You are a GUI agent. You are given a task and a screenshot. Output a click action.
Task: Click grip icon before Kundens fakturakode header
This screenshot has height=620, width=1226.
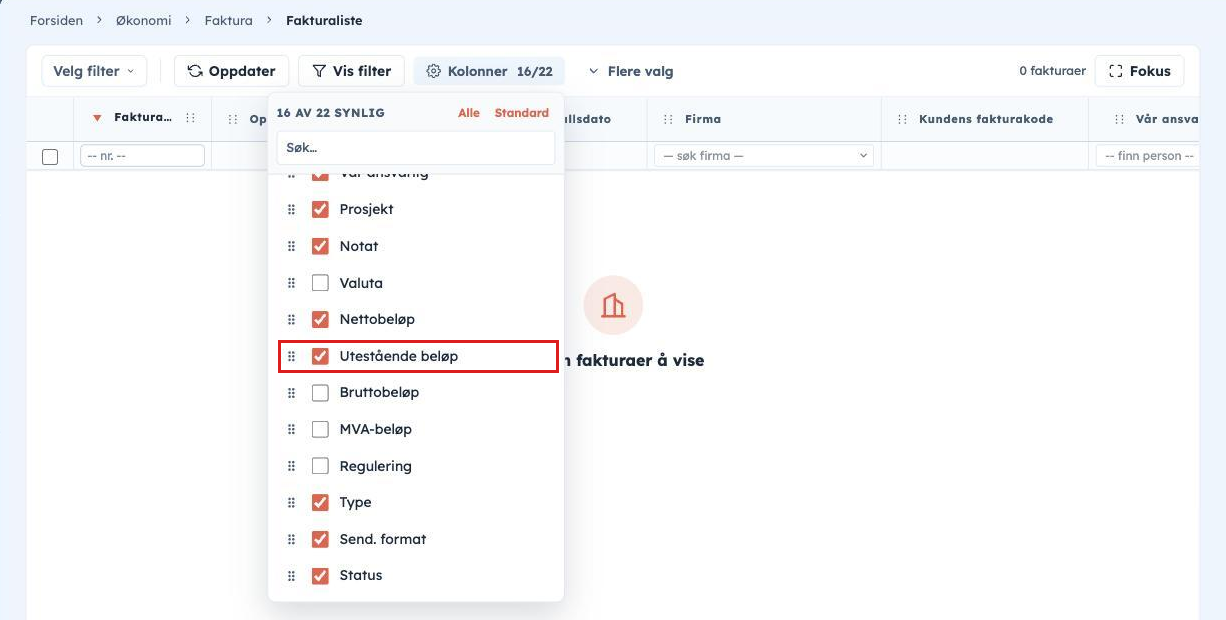pos(902,119)
